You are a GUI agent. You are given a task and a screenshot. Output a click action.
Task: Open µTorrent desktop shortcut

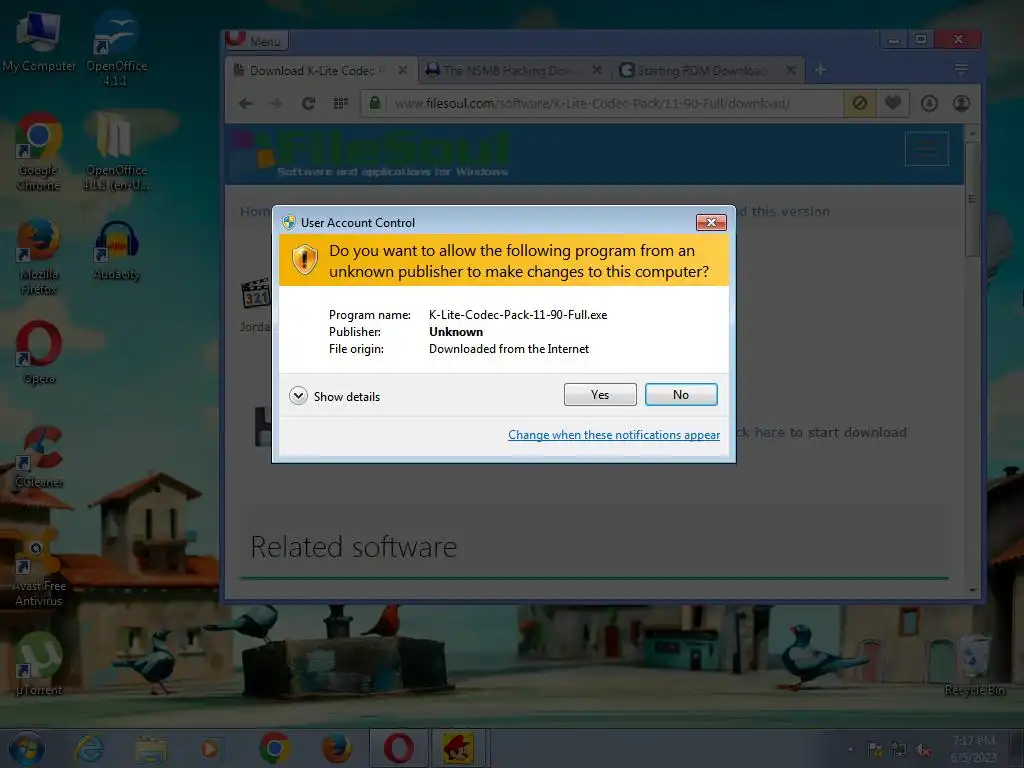click(39, 664)
